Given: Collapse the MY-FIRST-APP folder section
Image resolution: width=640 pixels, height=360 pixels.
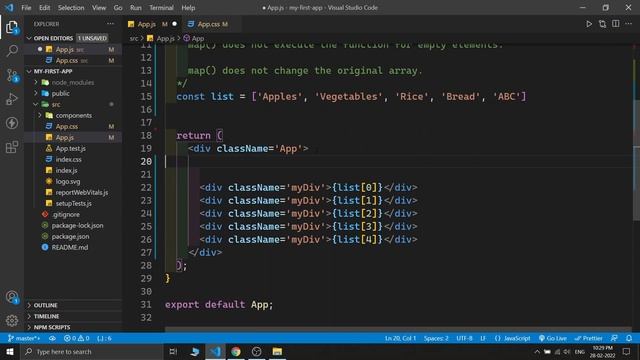Looking at the screenshot, I should (73, 71).
